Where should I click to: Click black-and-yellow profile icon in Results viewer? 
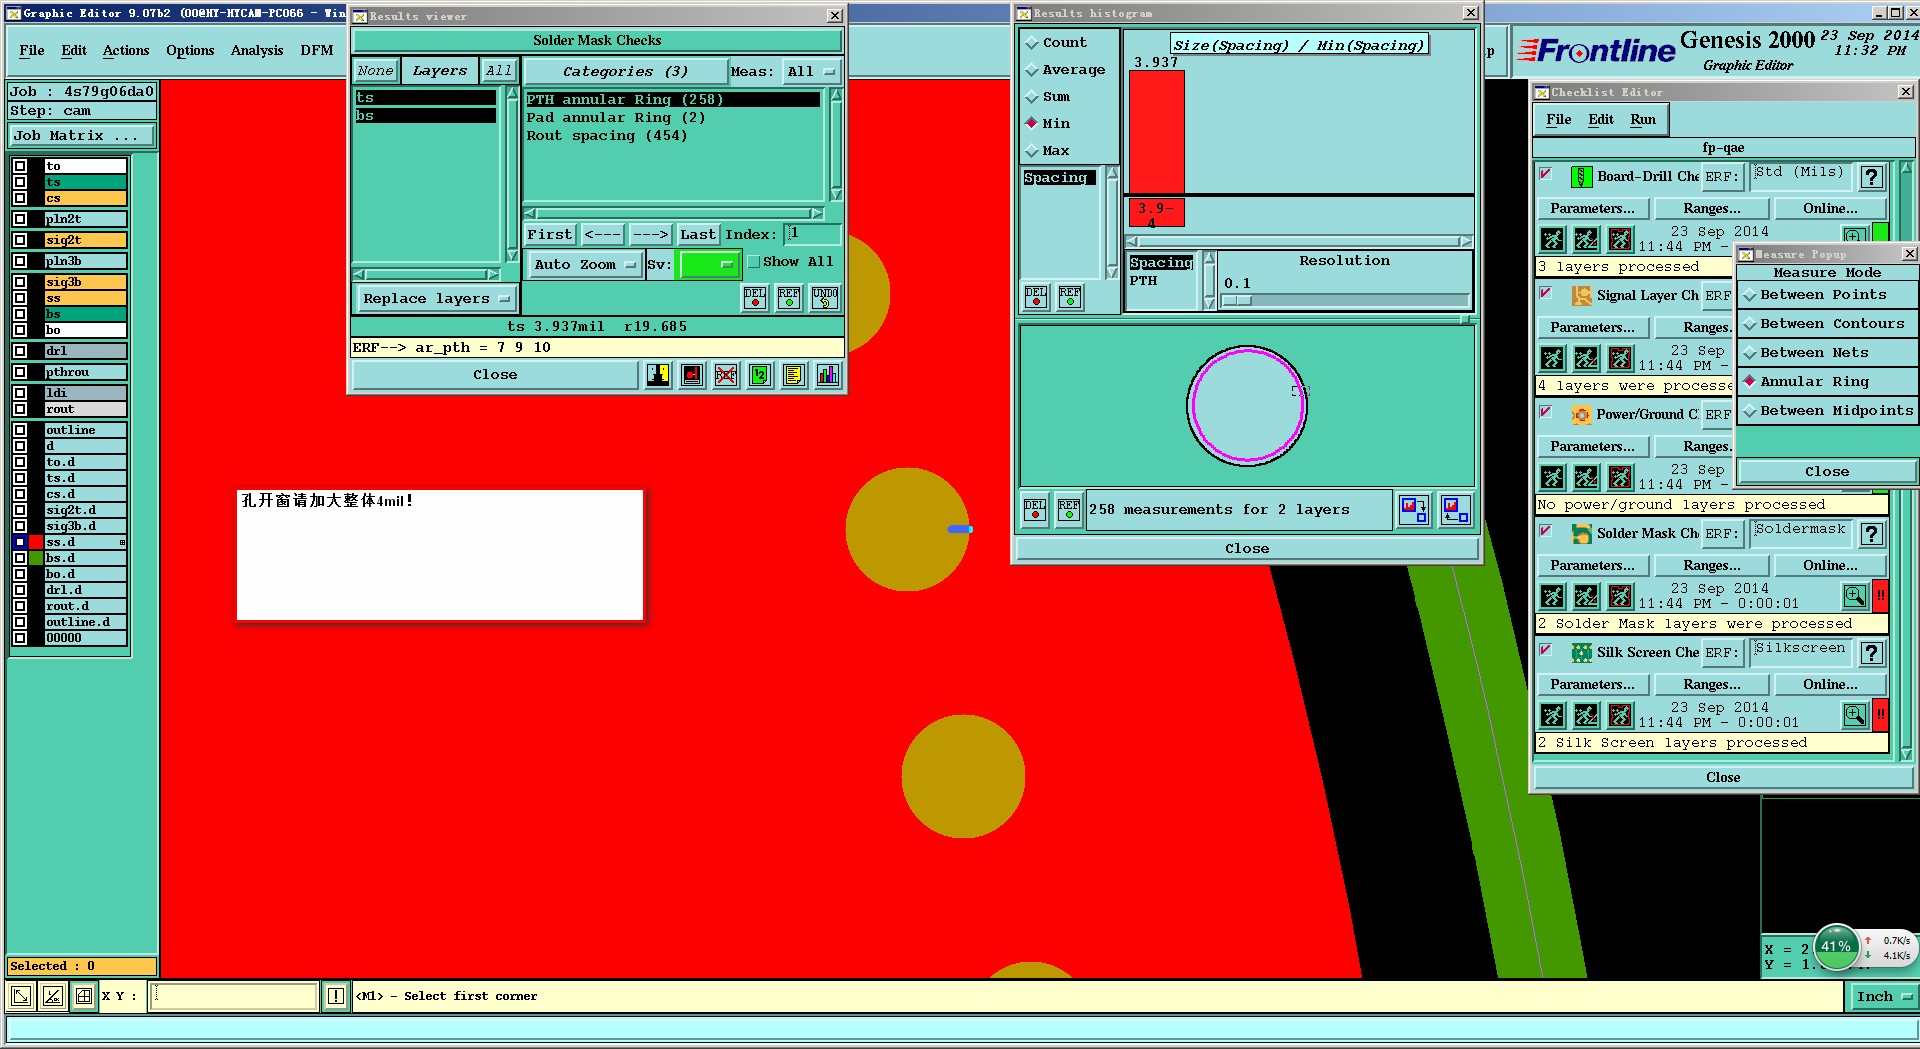click(x=658, y=375)
